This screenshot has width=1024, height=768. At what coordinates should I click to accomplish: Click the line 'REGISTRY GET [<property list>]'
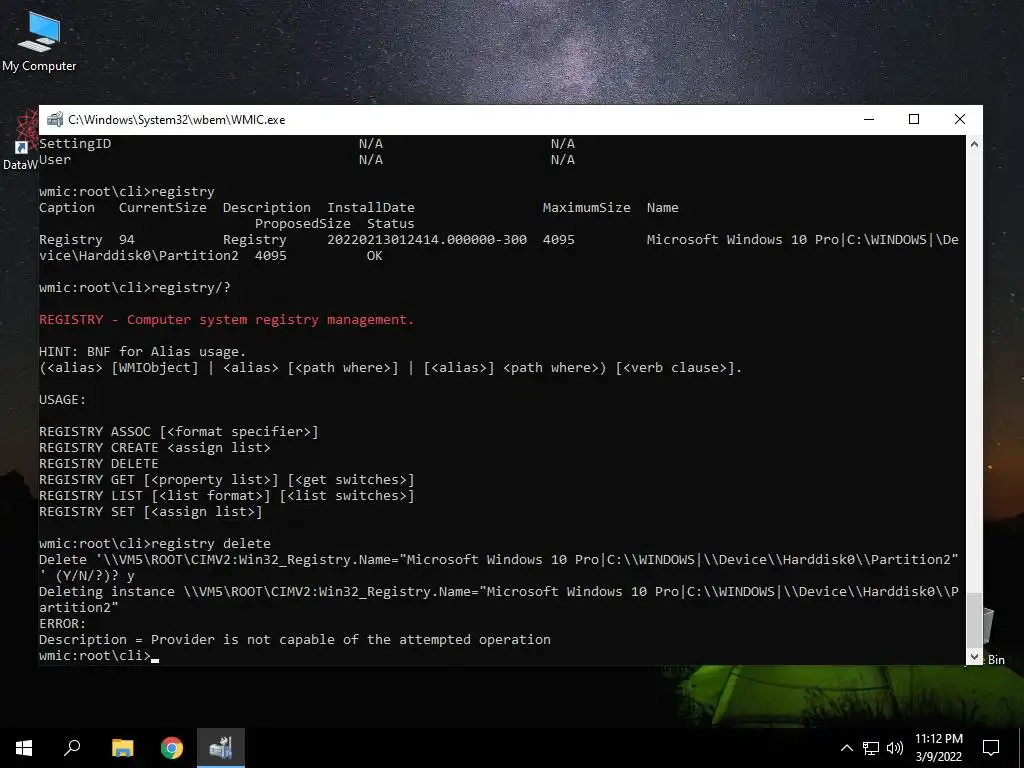click(227, 479)
